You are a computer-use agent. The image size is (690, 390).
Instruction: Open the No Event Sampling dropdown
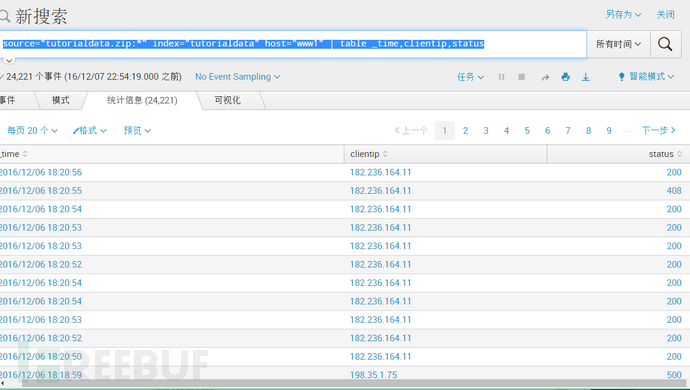click(x=238, y=77)
